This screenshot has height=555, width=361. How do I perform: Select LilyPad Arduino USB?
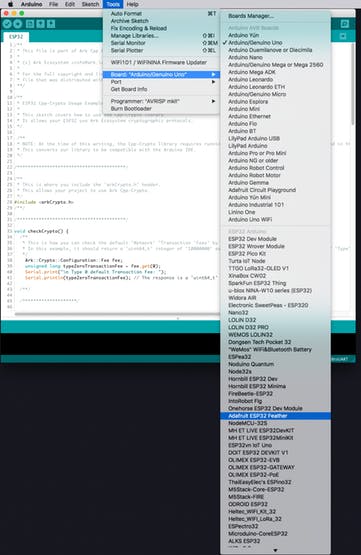pos(275,138)
